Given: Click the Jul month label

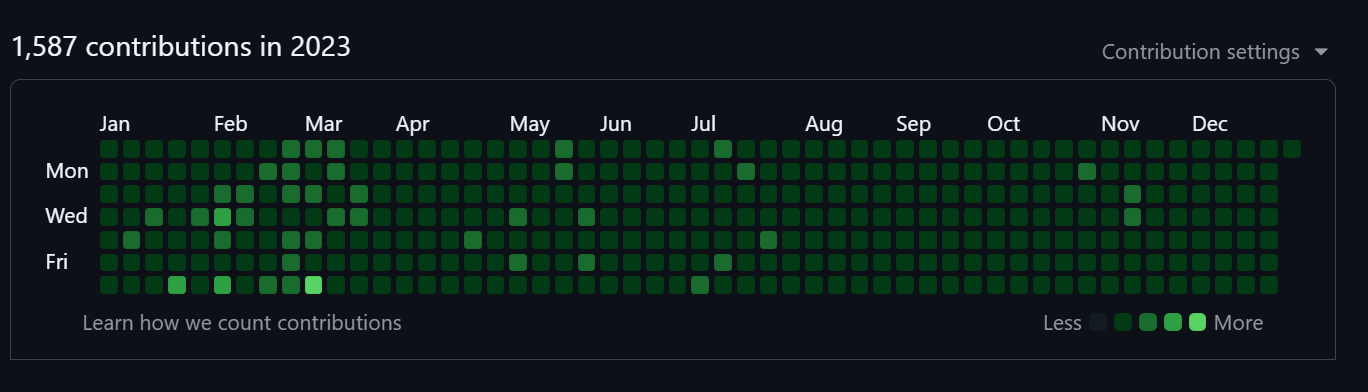Looking at the screenshot, I should pos(703,124).
